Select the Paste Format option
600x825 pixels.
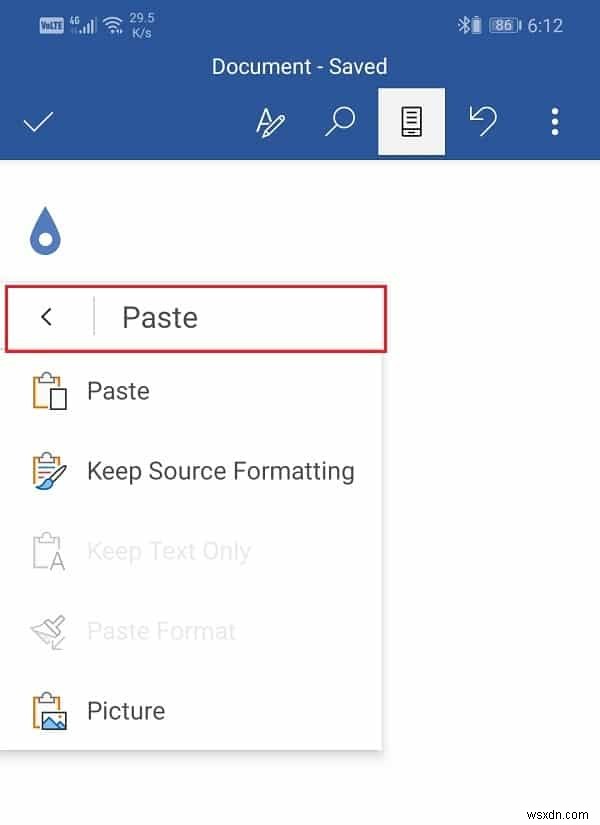pos(161,631)
